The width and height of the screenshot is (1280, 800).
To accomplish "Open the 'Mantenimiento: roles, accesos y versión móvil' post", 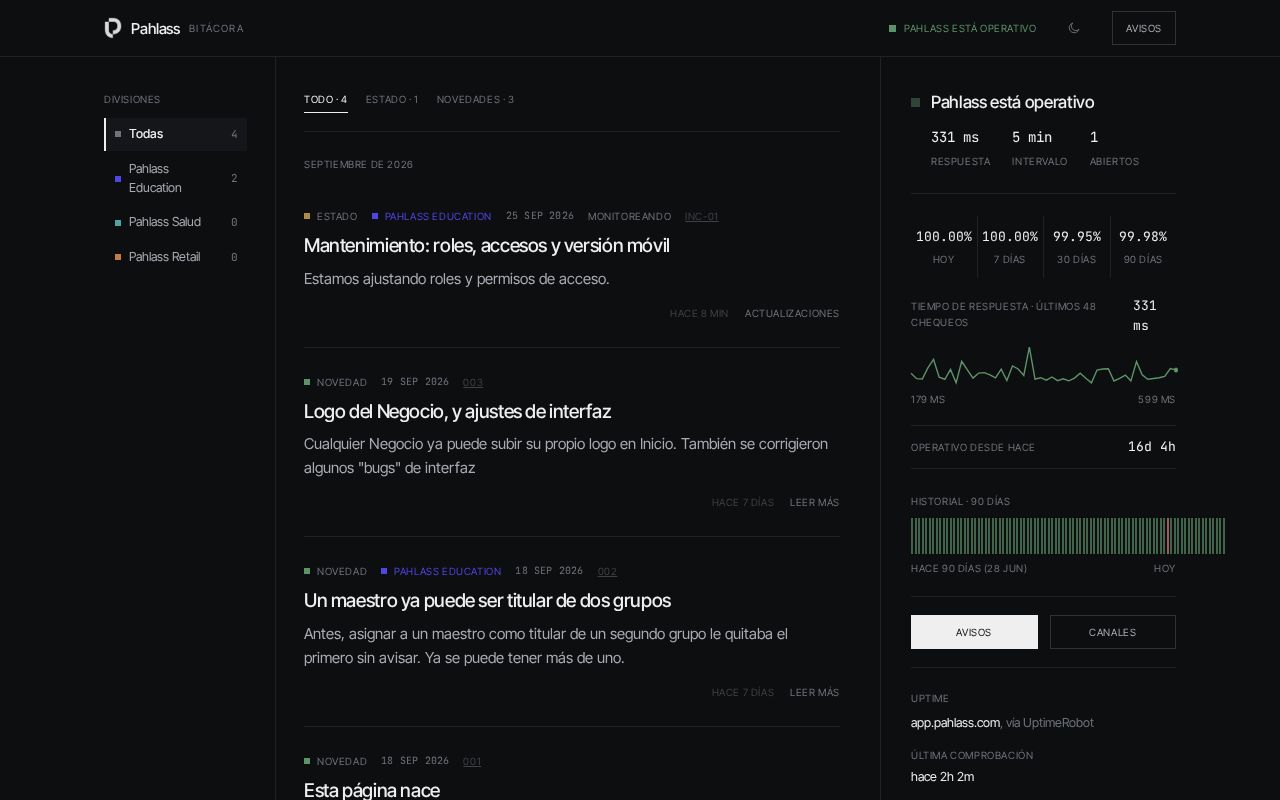I will point(486,245).
